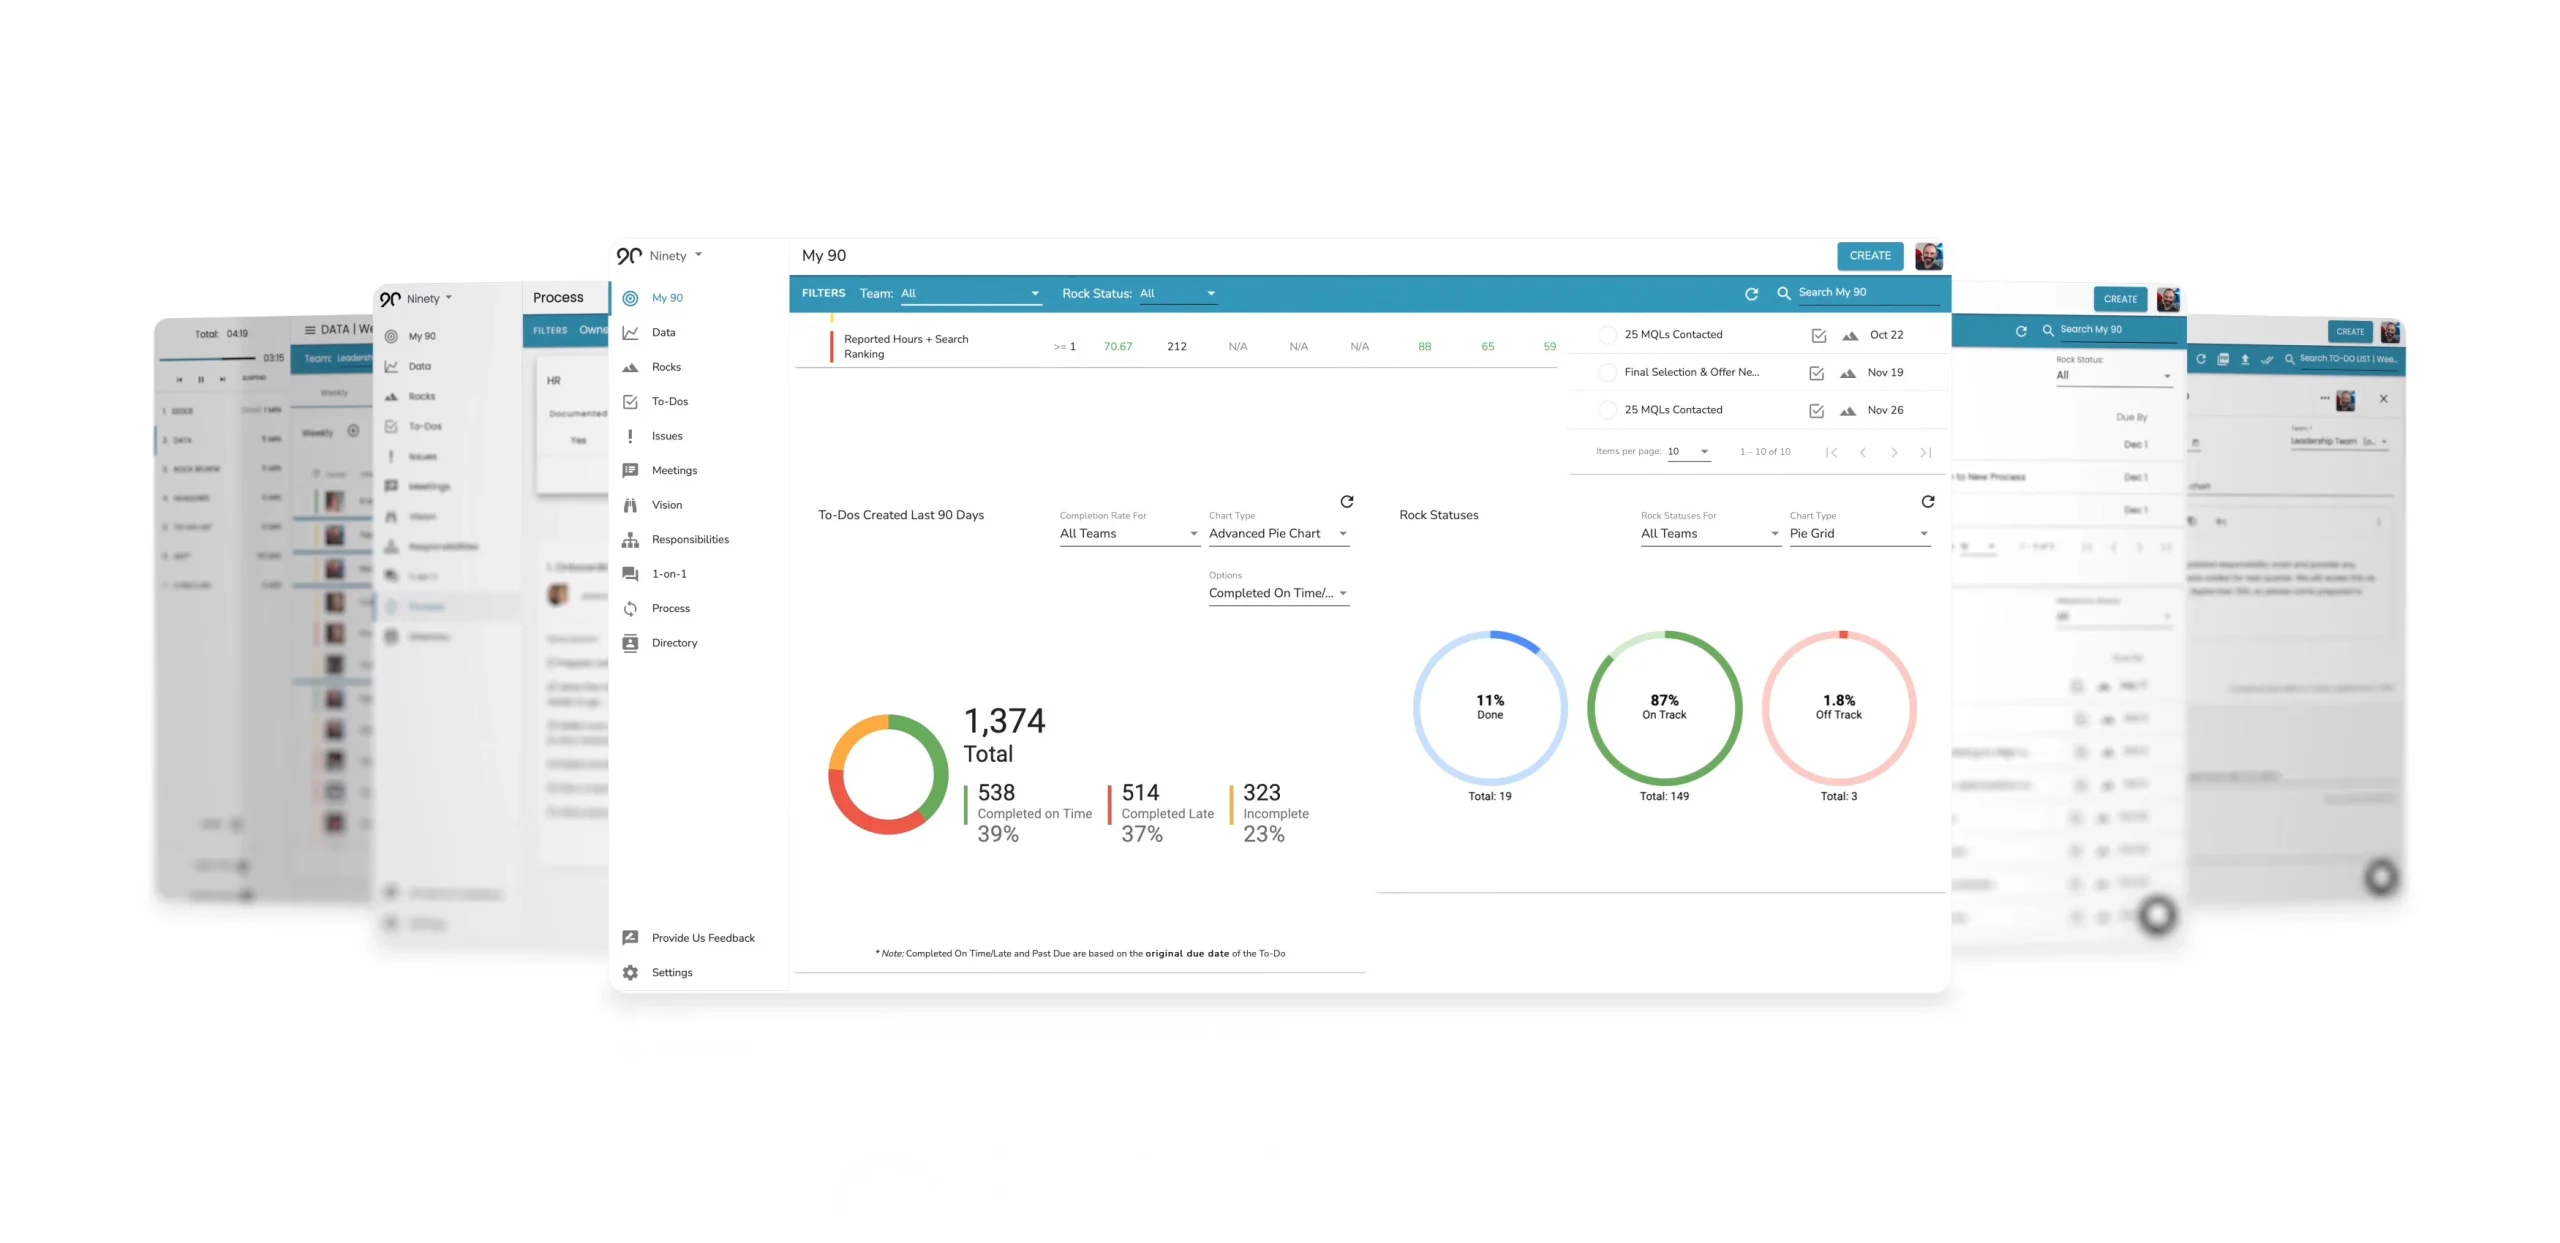Check off 'Final Selection & Offer' item
The width and height of the screenshot is (2560, 1243).
point(1607,373)
